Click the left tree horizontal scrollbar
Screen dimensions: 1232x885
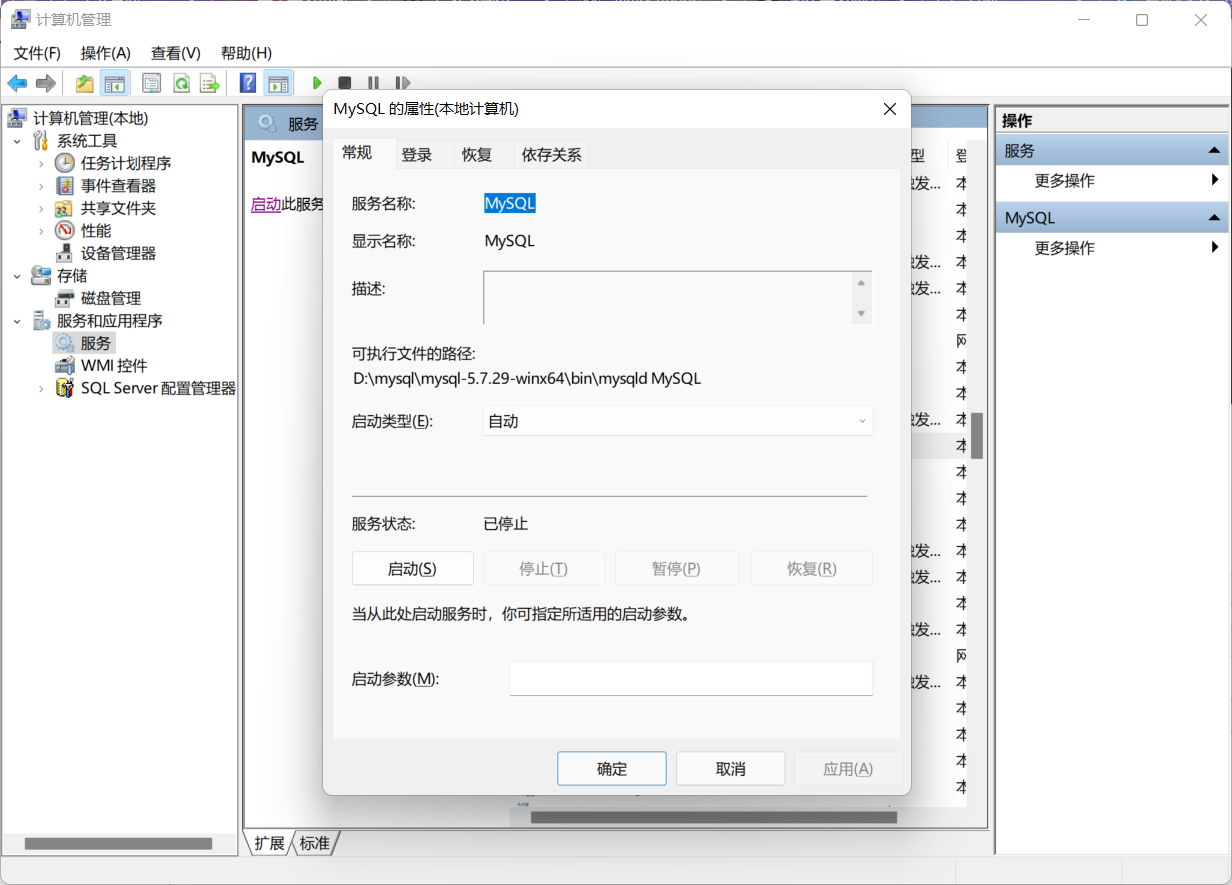[x=118, y=843]
